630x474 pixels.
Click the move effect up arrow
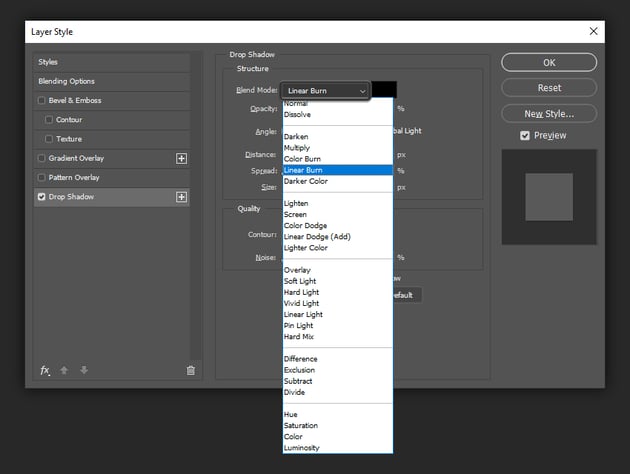pos(66,370)
